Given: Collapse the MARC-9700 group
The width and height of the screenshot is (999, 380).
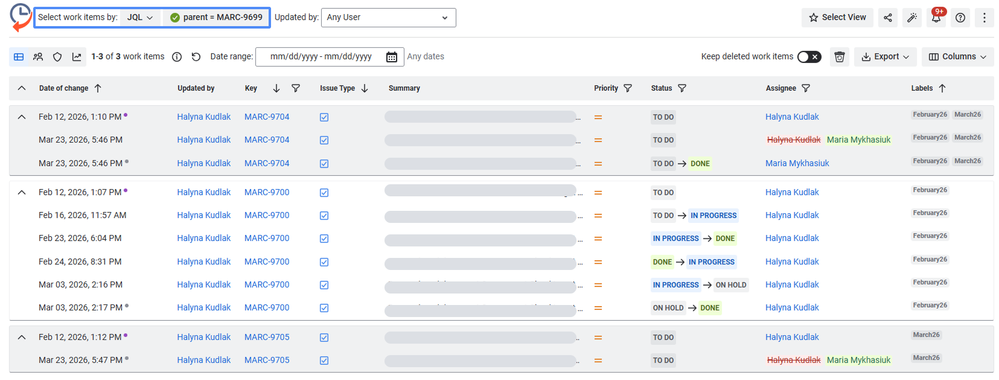Looking at the screenshot, I should coord(22,192).
